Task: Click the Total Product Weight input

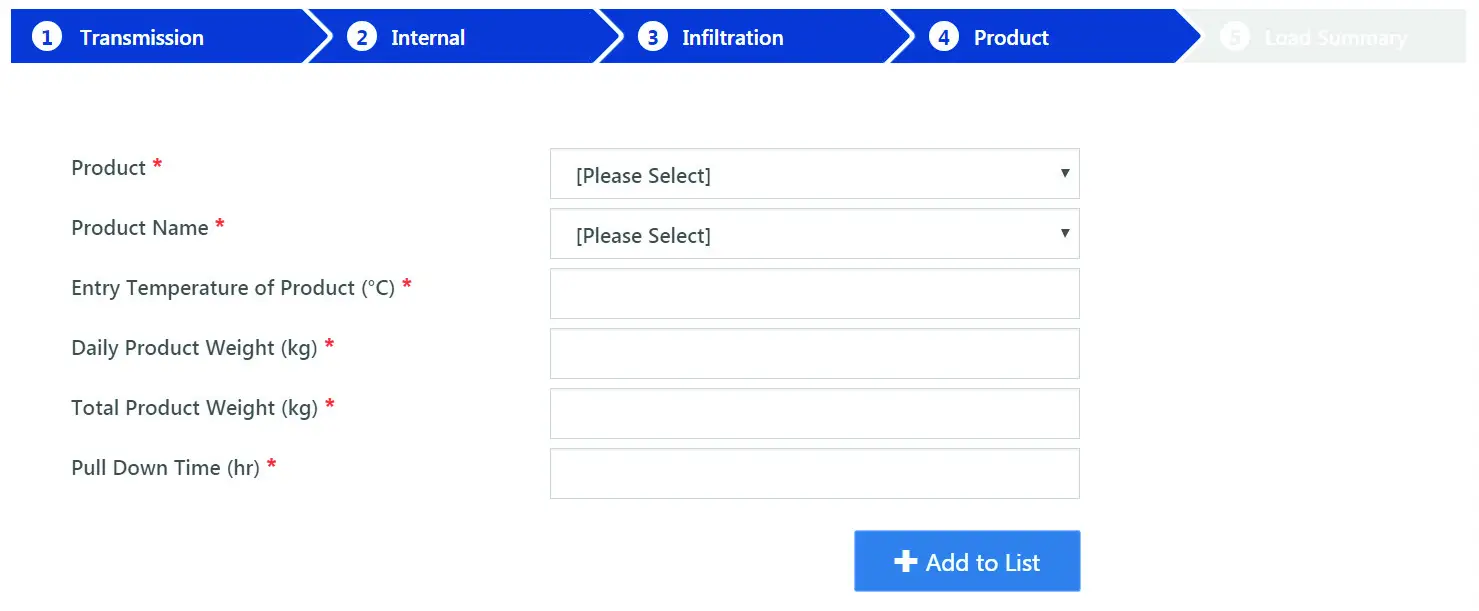Action: pos(814,414)
